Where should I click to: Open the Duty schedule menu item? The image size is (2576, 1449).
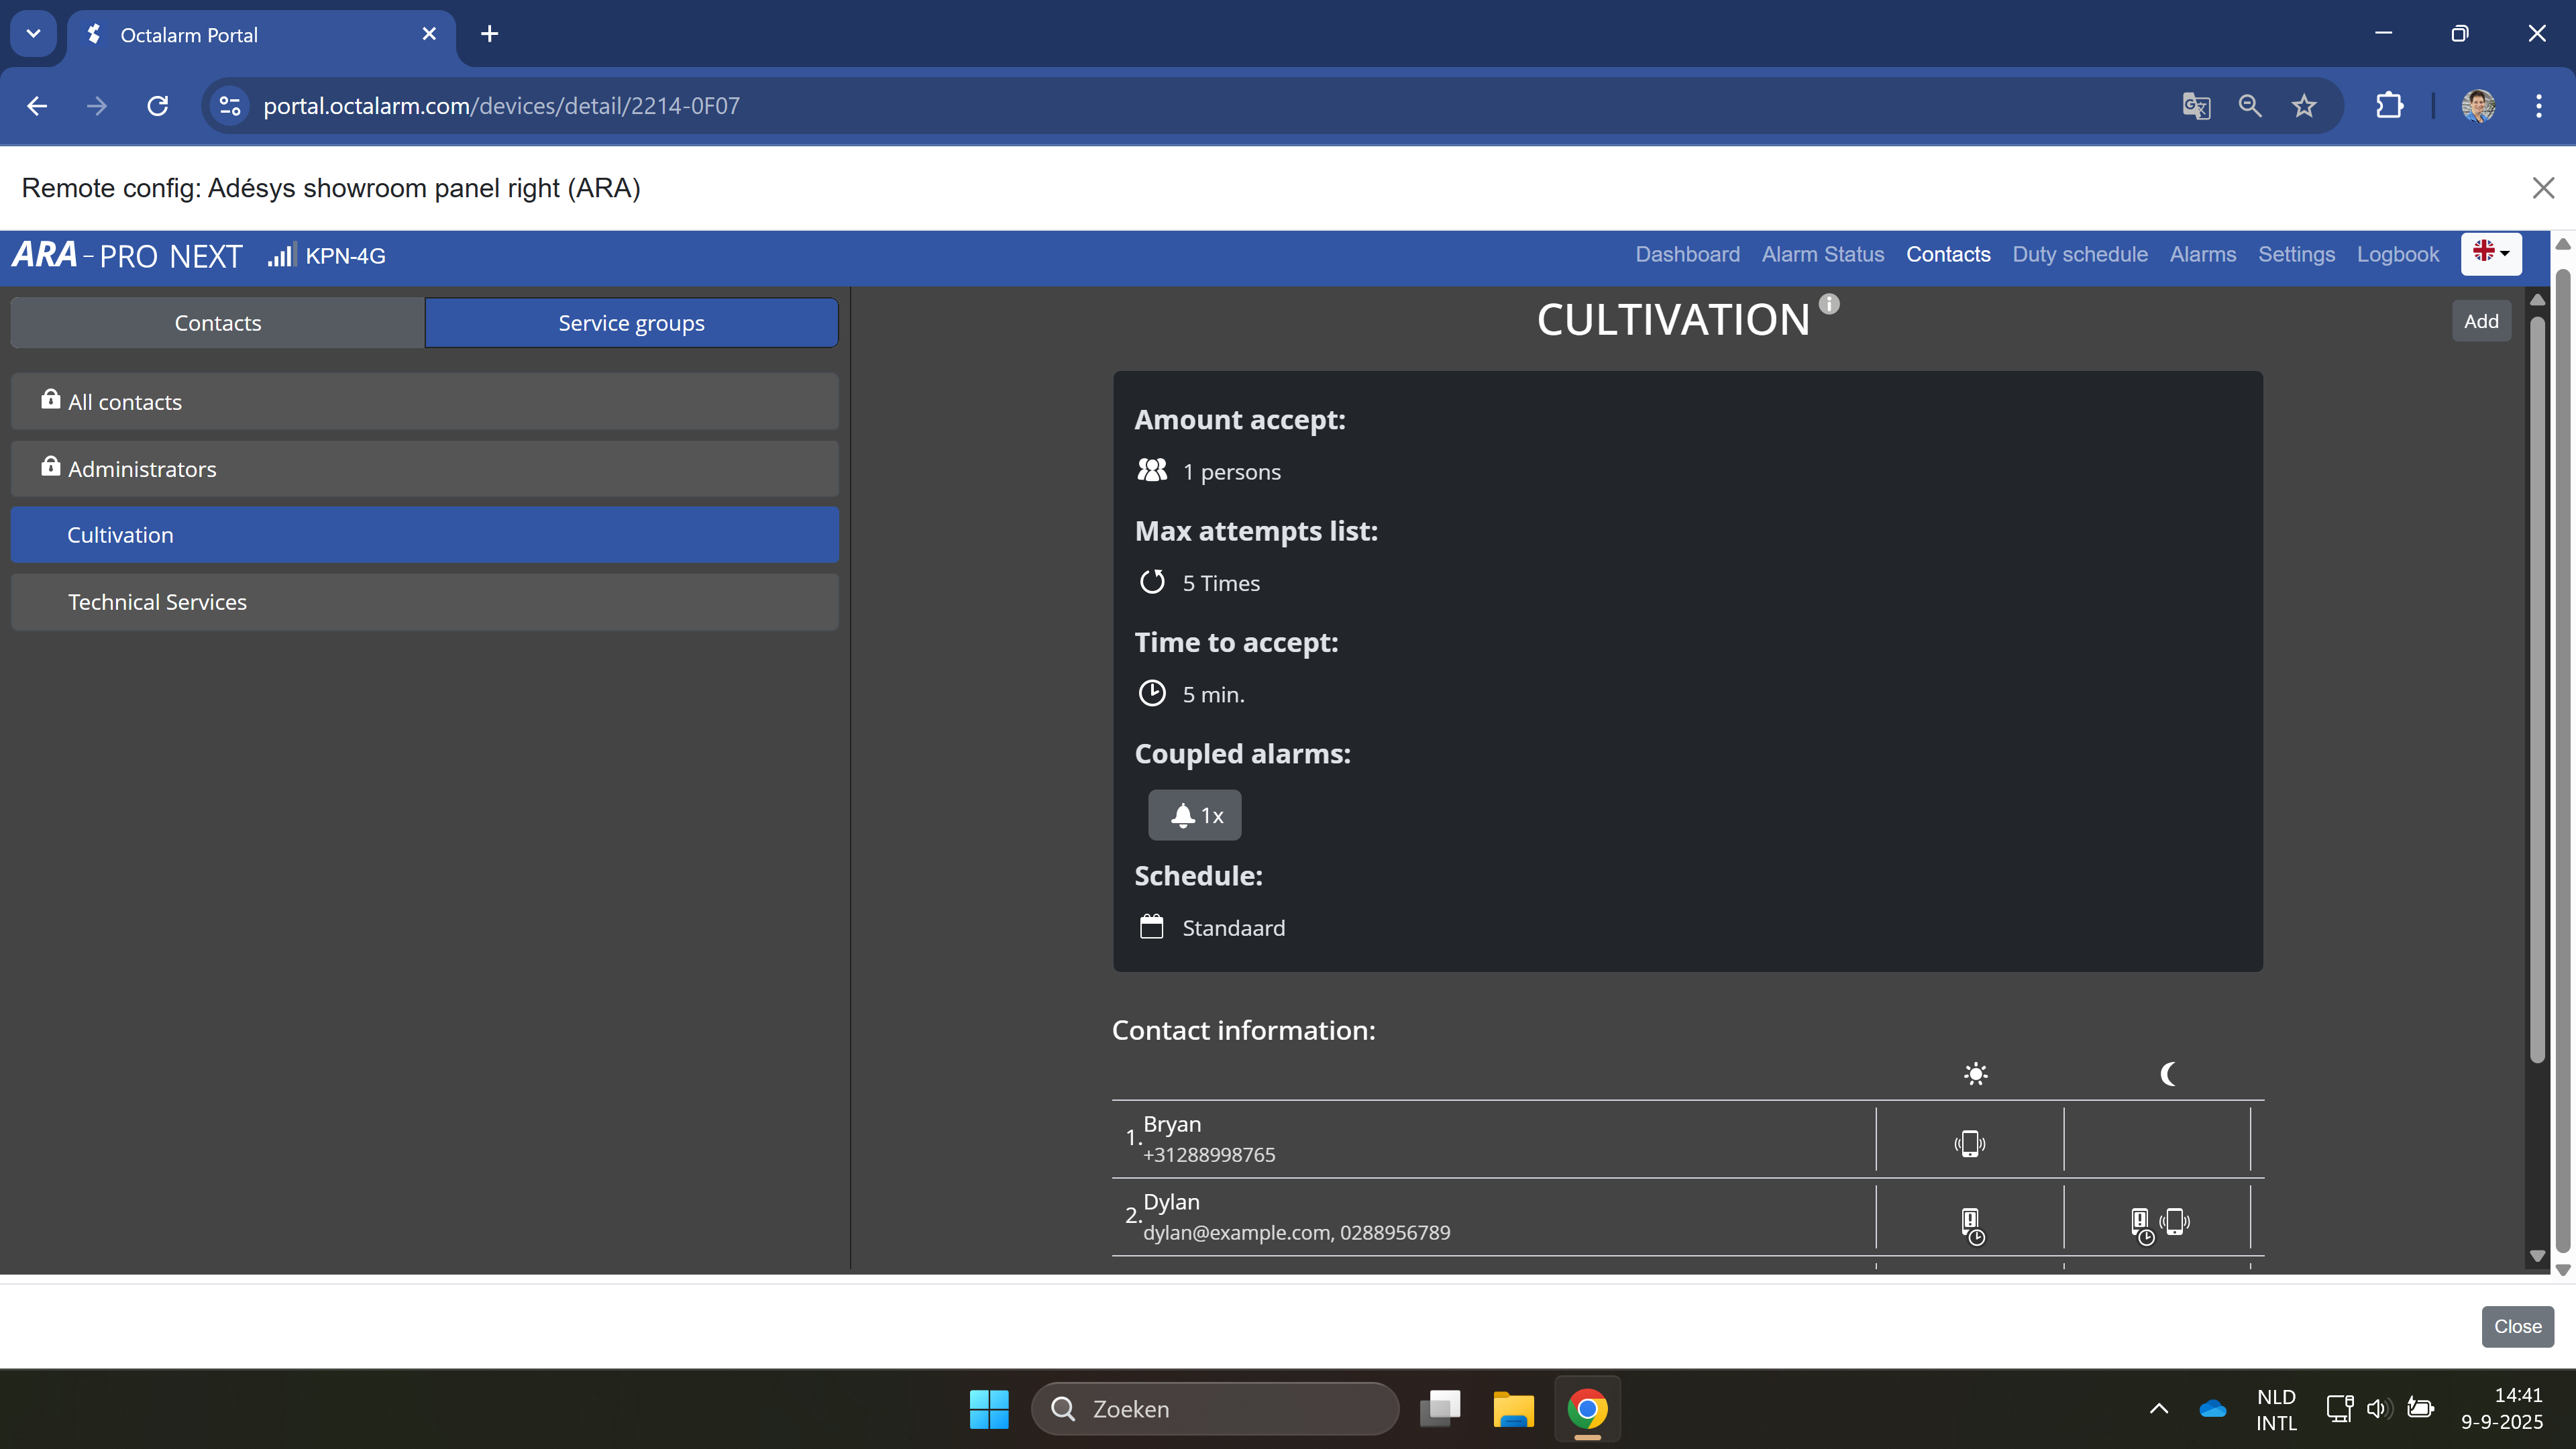[x=2079, y=254]
